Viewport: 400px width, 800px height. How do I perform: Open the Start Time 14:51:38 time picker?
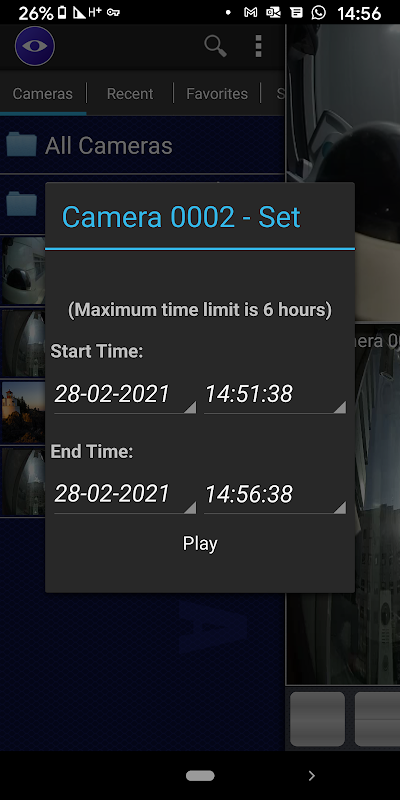click(x=275, y=394)
